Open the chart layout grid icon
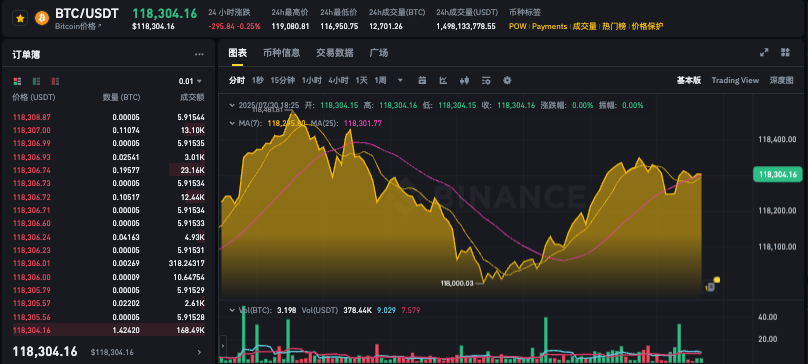808x364 pixels. click(x=785, y=52)
